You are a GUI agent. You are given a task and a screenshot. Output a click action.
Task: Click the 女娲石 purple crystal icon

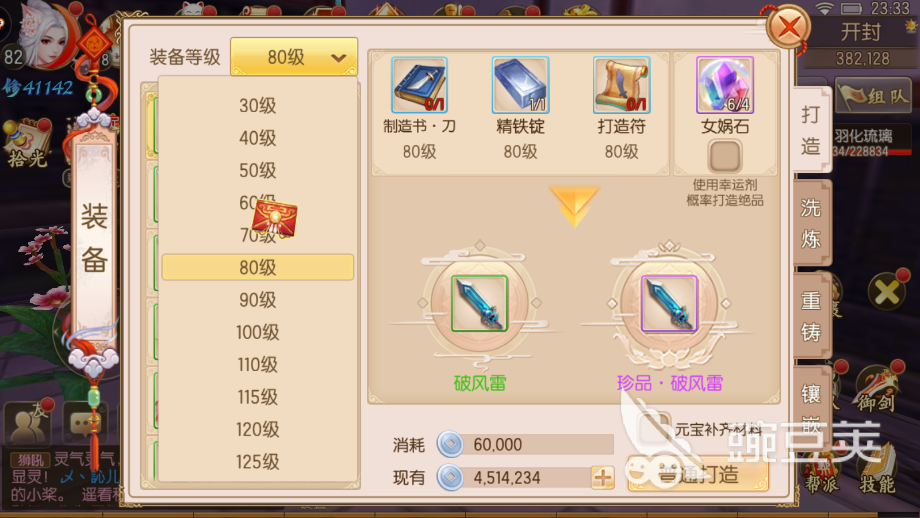pyautogui.click(x=725, y=85)
